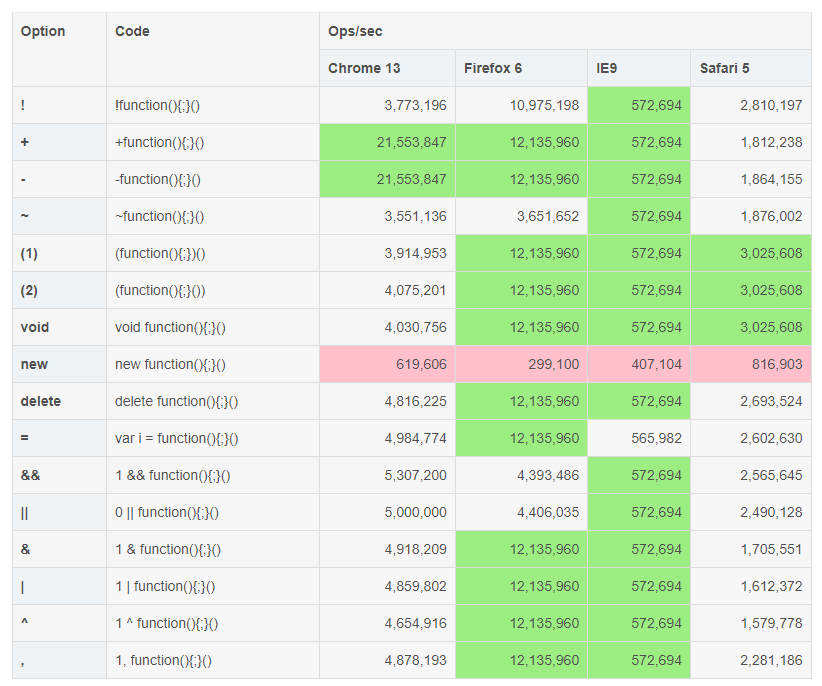Screen dimensions: 822x686
Task: Click the Ops/sec header cell
Action: point(355,31)
